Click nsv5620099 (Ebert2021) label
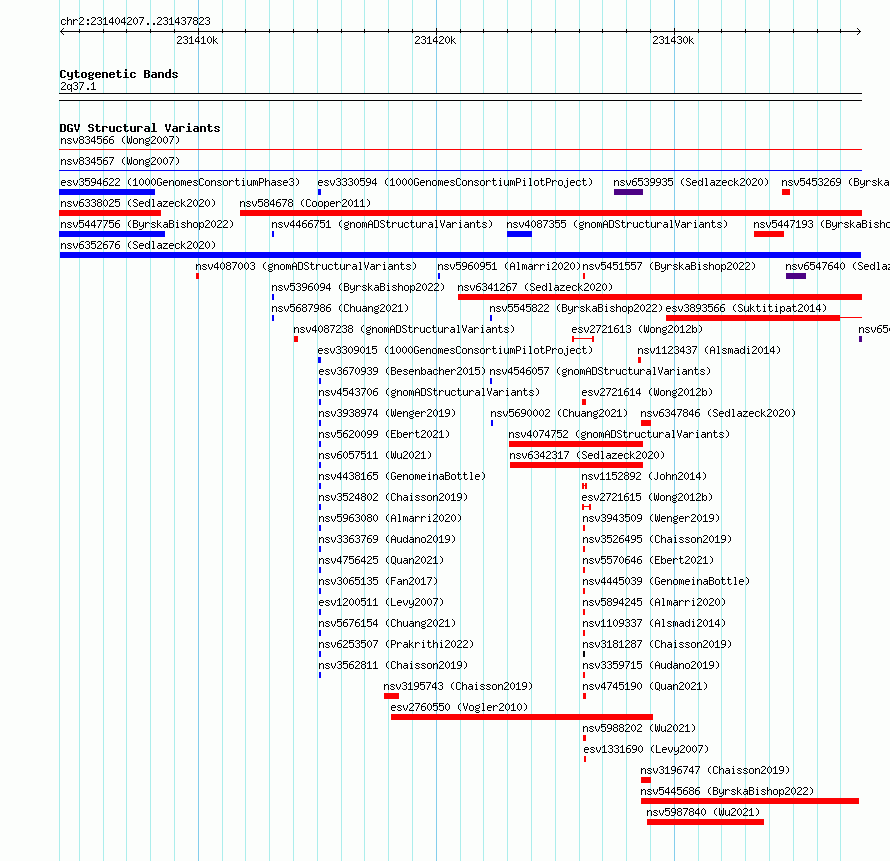The height and width of the screenshot is (861, 890). point(384,434)
